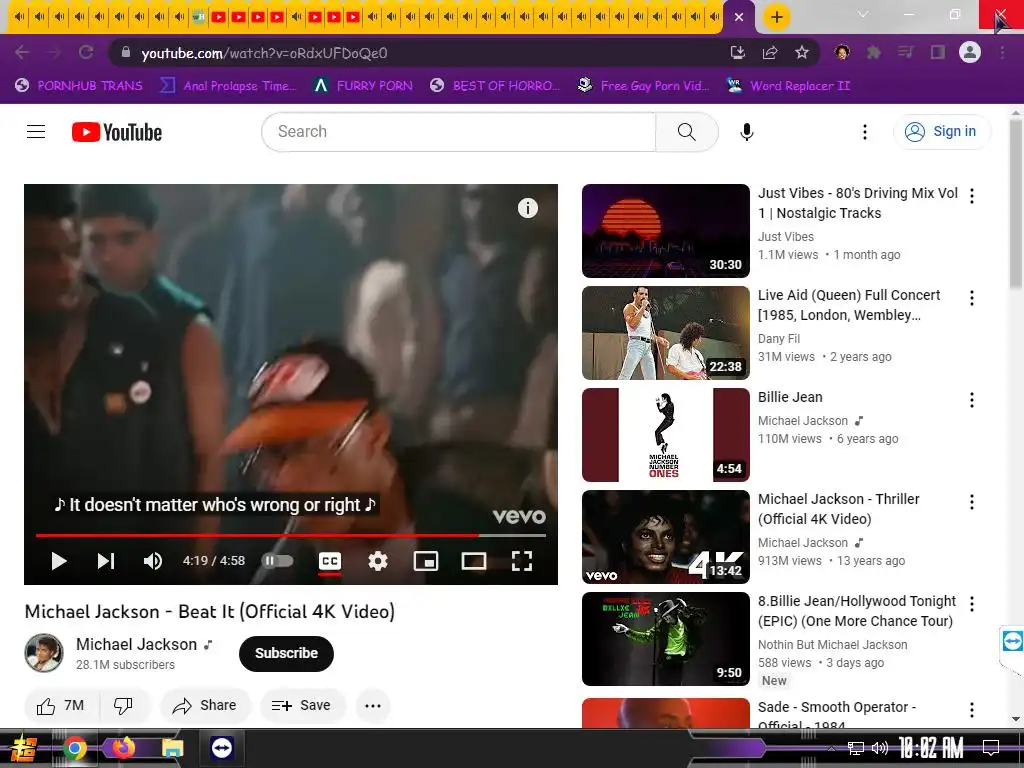
Task: Turn off closed captions (CC)
Action: (330, 561)
